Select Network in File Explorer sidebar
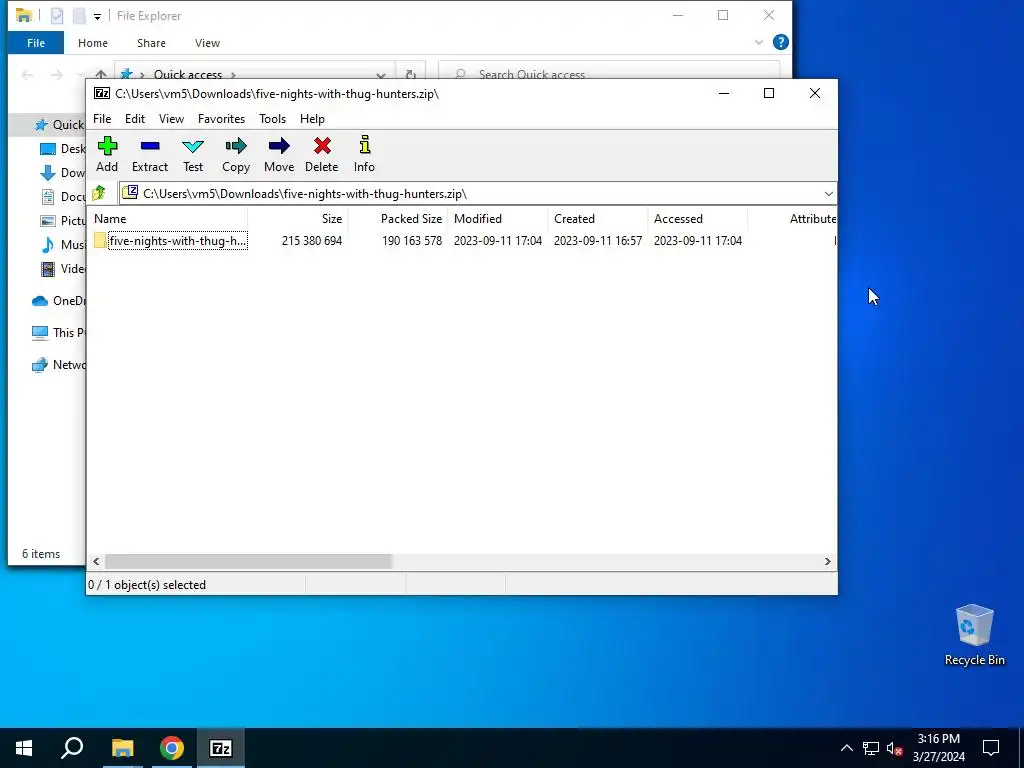This screenshot has width=1024, height=768. tap(58, 364)
